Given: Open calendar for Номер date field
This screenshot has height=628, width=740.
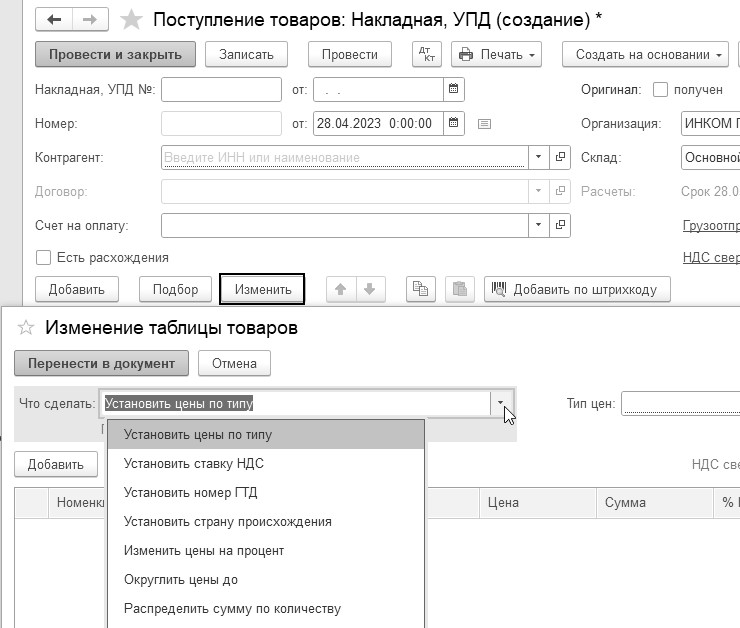Looking at the screenshot, I should pyautogui.click(x=454, y=123).
